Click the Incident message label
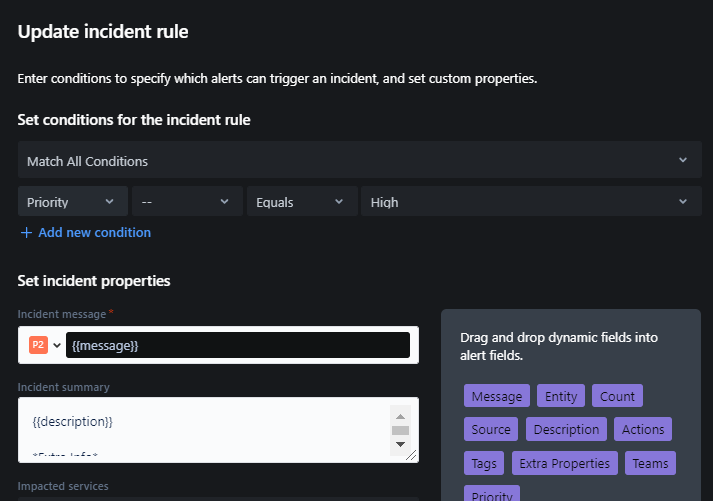Image resolution: width=713 pixels, height=501 pixels. pos(62,314)
